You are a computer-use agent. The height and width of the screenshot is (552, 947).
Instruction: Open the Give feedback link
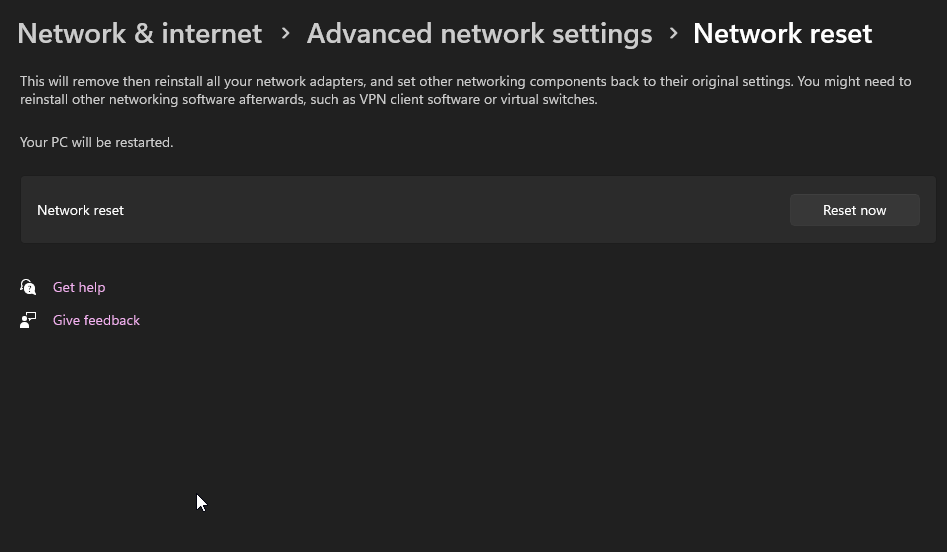click(96, 320)
